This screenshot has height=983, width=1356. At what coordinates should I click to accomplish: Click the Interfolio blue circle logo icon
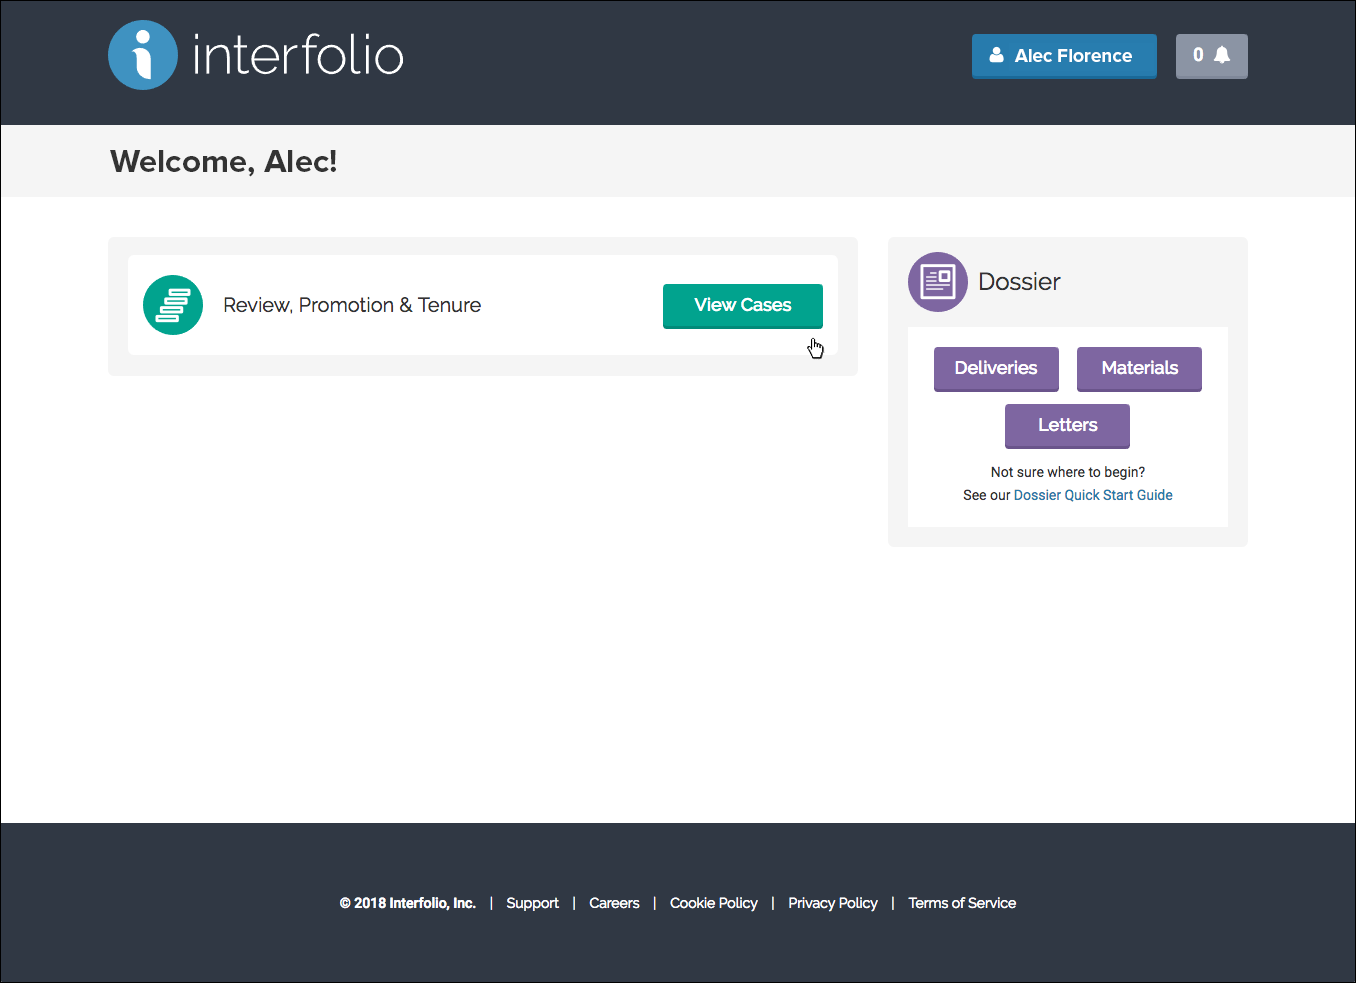tap(143, 55)
